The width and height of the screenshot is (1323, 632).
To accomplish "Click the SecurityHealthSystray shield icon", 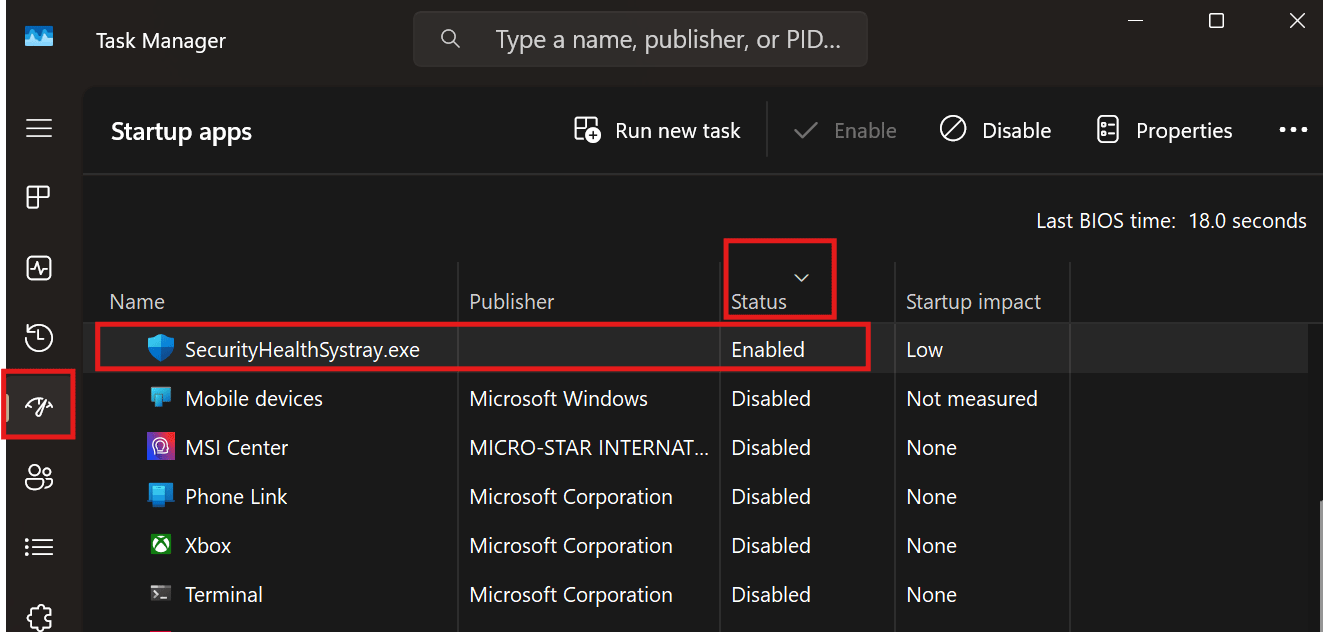I will pos(160,349).
